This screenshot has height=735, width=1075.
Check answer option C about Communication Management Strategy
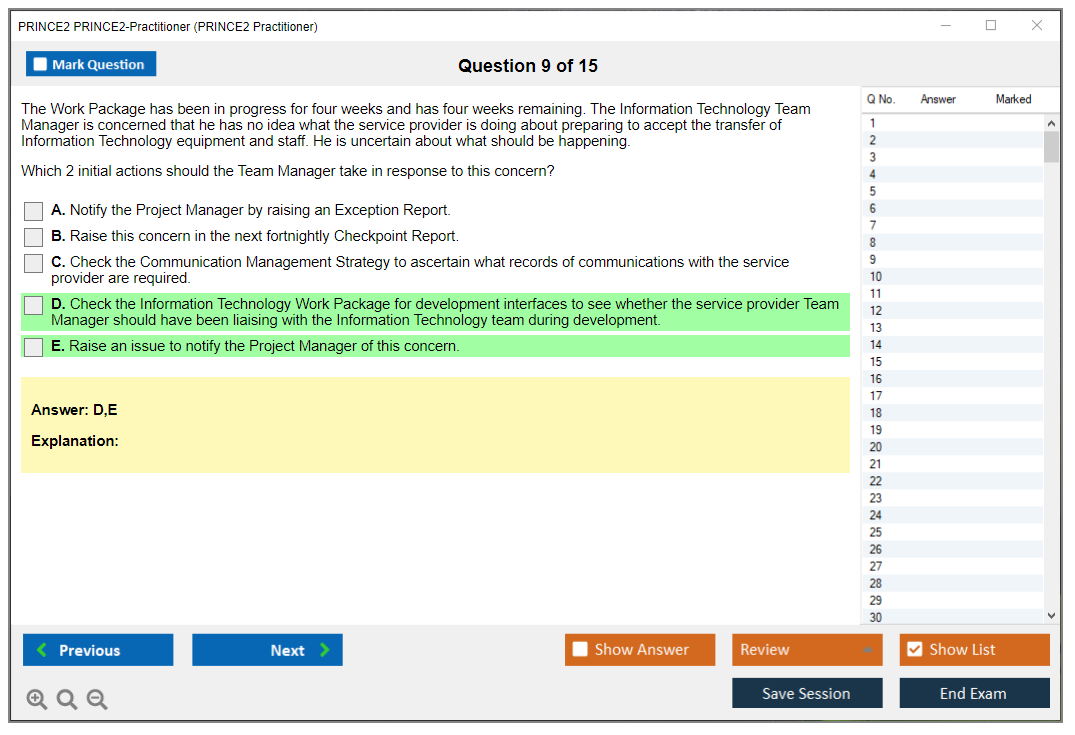(x=34, y=263)
